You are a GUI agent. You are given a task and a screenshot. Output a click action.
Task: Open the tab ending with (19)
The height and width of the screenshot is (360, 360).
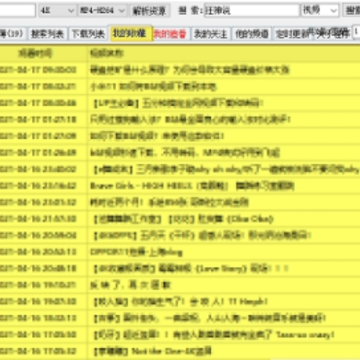(x=12, y=34)
